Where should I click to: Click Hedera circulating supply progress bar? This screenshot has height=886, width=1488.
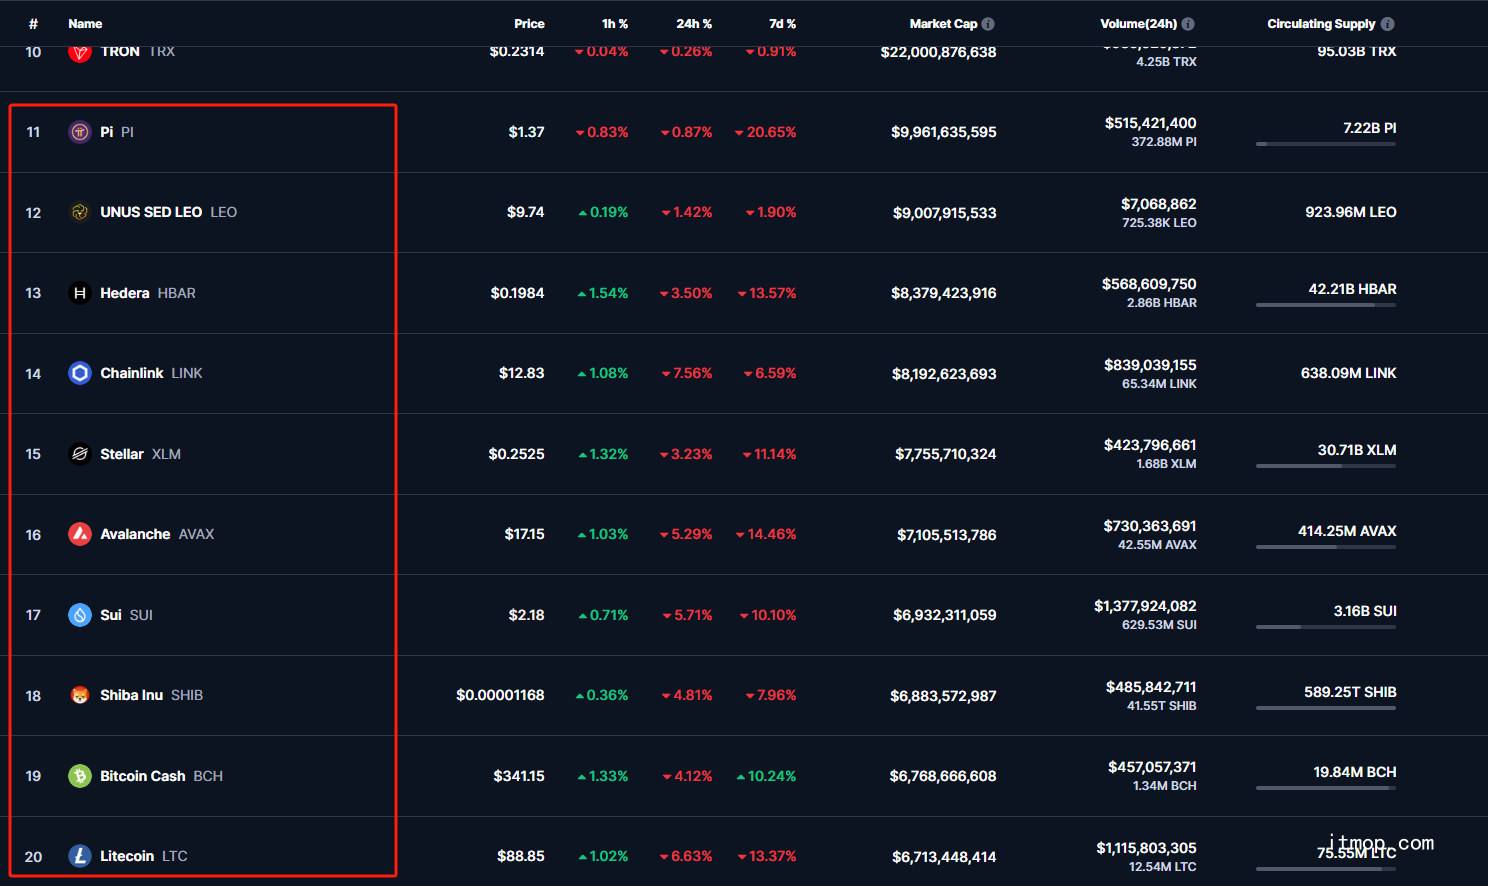tap(1326, 305)
